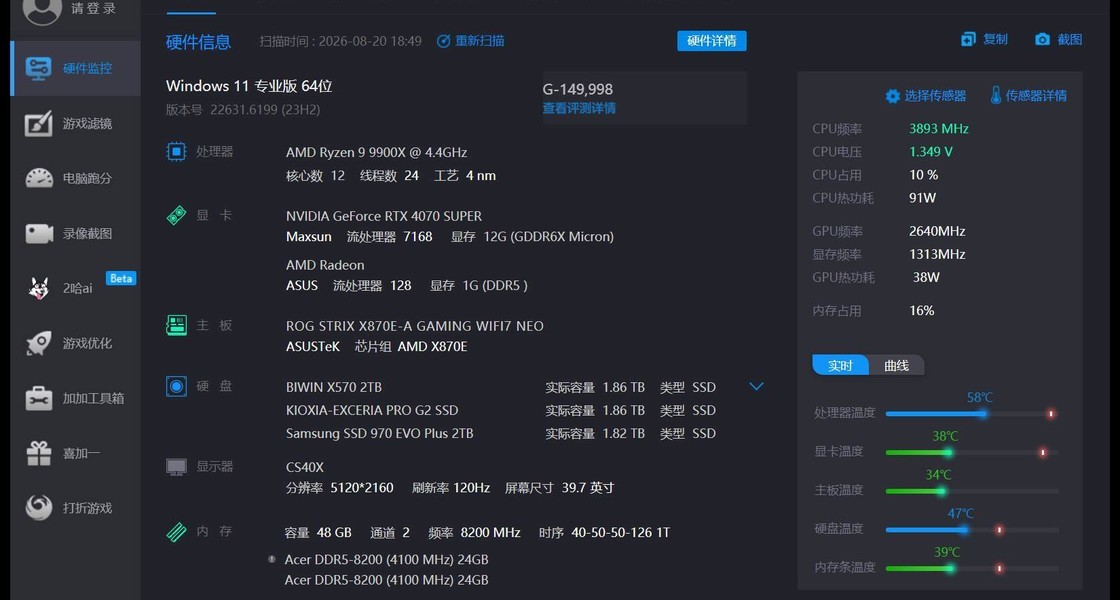Image resolution: width=1120 pixels, height=600 pixels.
Task: Click the graphics card icon
Action: [x=176, y=215]
